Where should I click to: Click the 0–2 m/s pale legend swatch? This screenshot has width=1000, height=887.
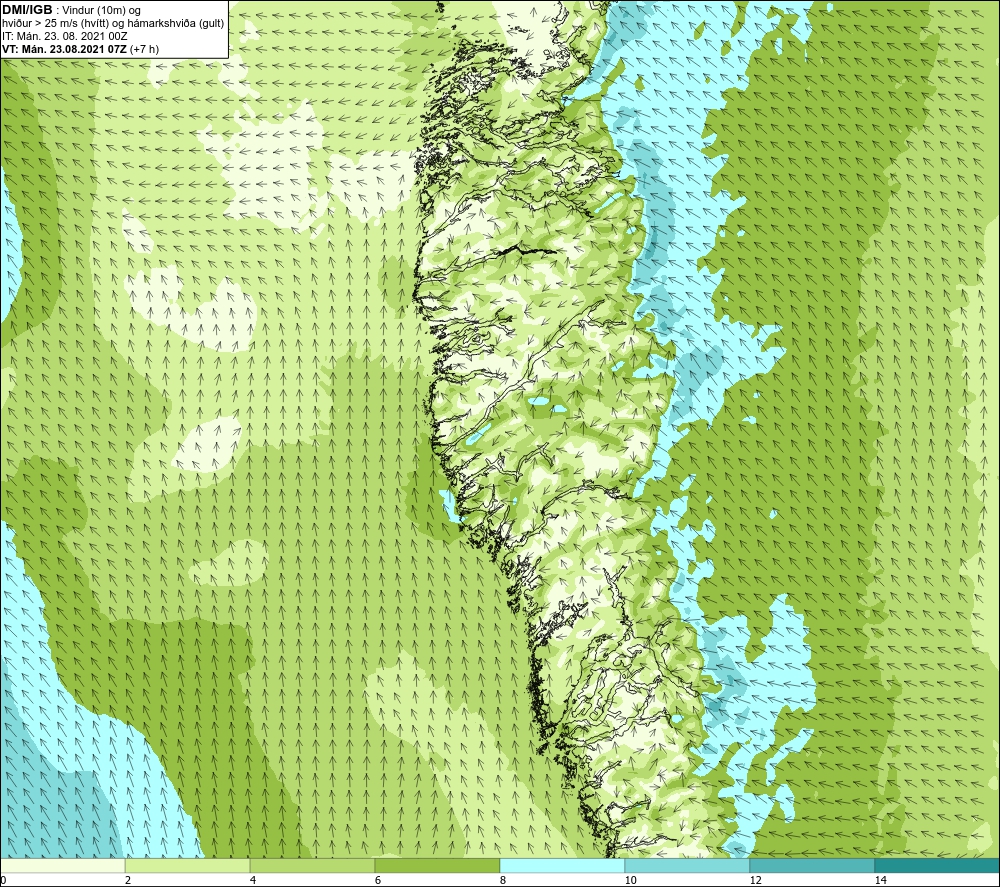tap(62, 865)
